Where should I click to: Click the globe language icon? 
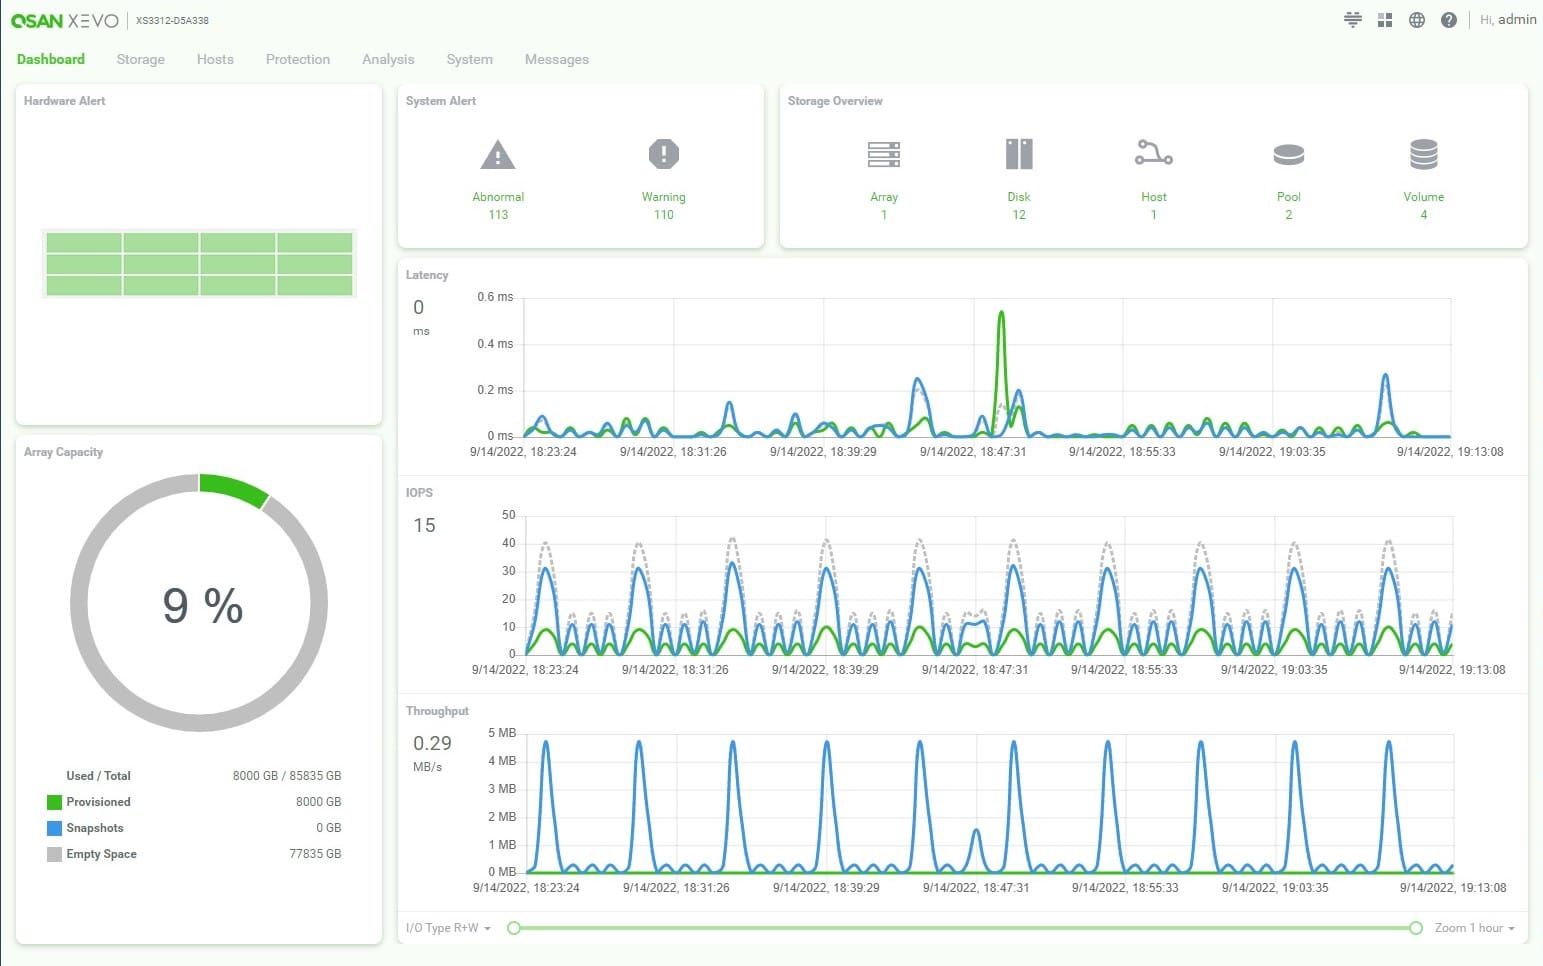tap(1416, 20)
